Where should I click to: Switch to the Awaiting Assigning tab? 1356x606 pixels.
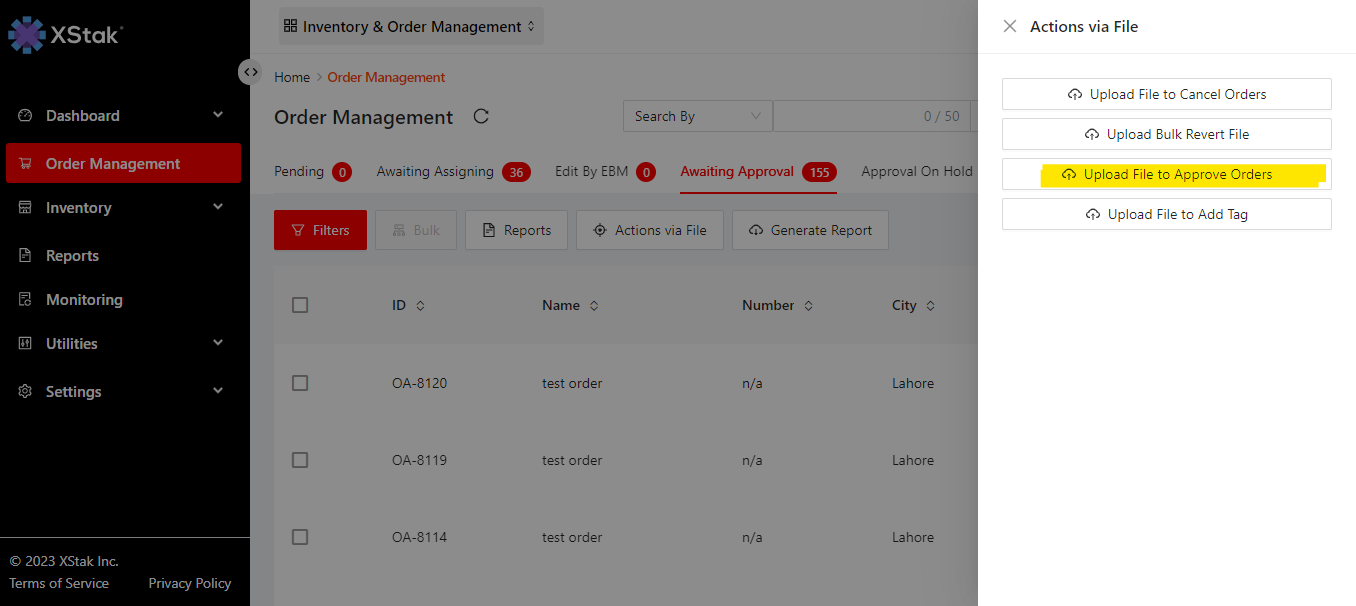[x=435, y=172]
